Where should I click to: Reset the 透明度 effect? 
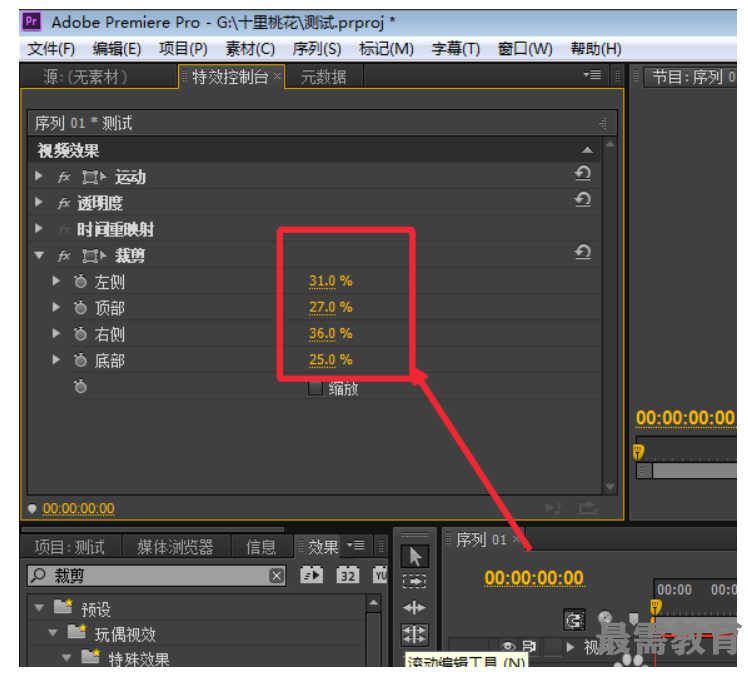coord(582,199)
